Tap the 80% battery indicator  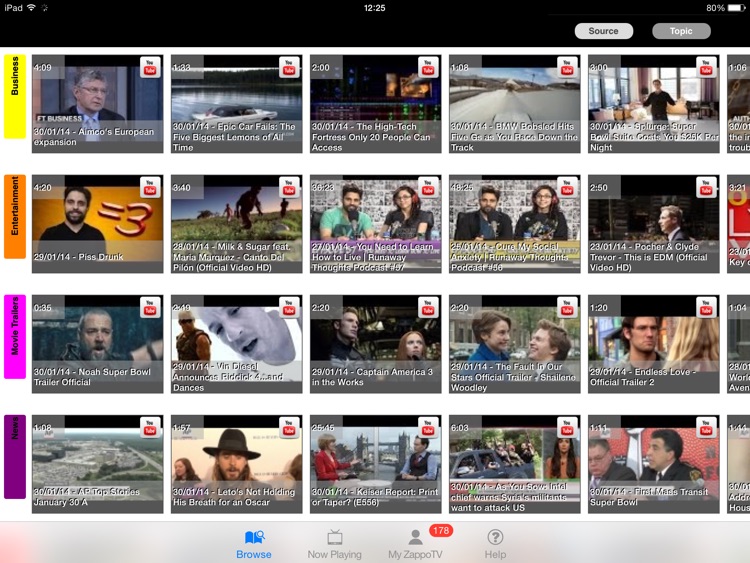click(725, 8)
